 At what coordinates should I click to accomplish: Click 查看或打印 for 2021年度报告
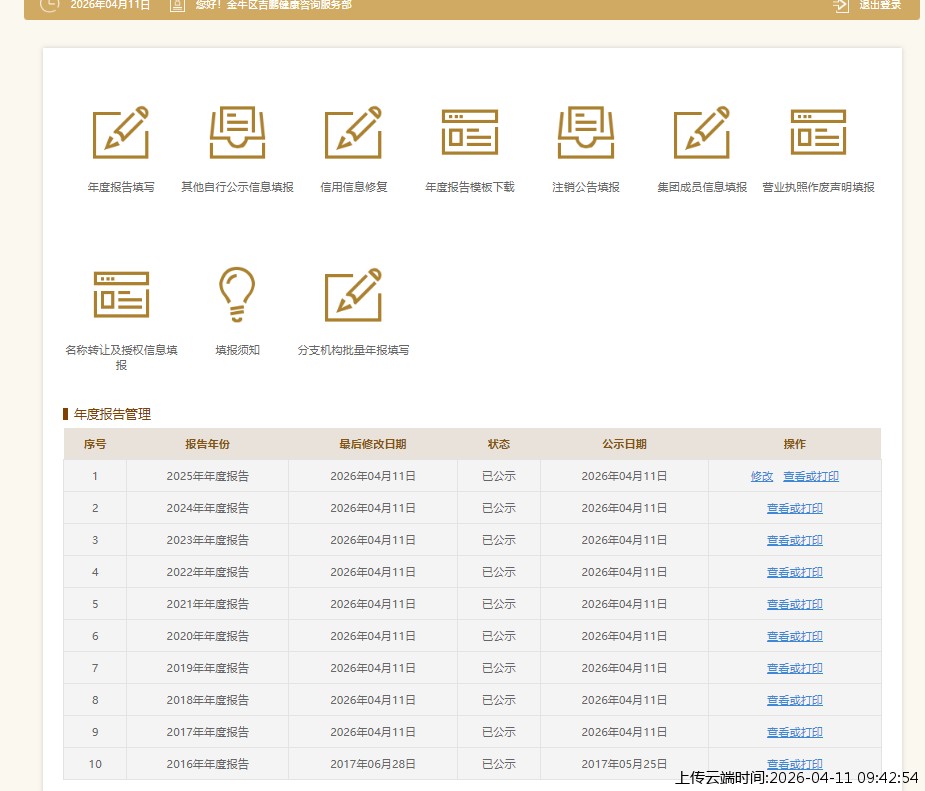pyautogui.click(x=795, y=604)
